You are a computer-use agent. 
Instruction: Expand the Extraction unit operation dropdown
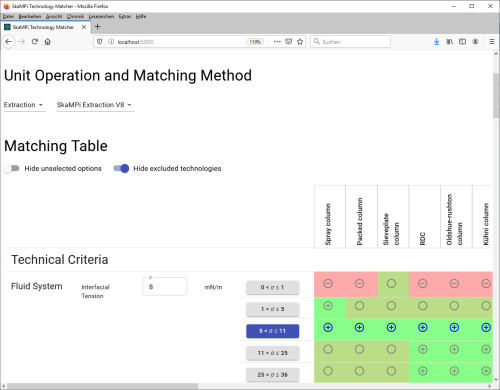coord(23,105)
